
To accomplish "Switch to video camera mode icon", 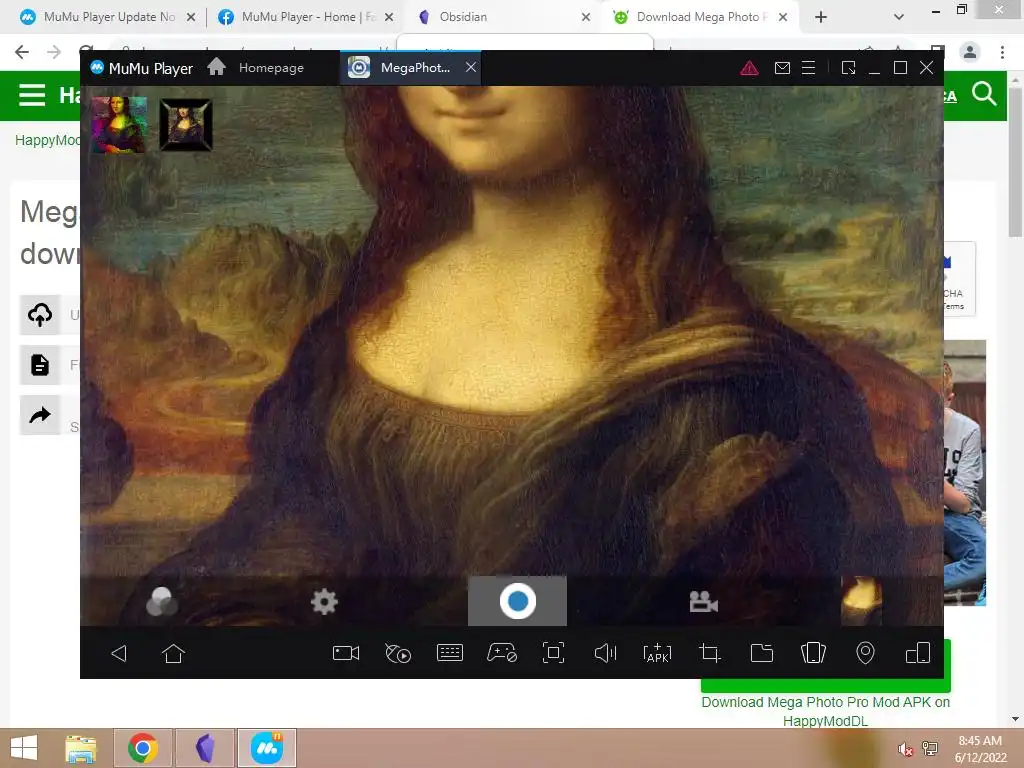I will click(703, 601).
